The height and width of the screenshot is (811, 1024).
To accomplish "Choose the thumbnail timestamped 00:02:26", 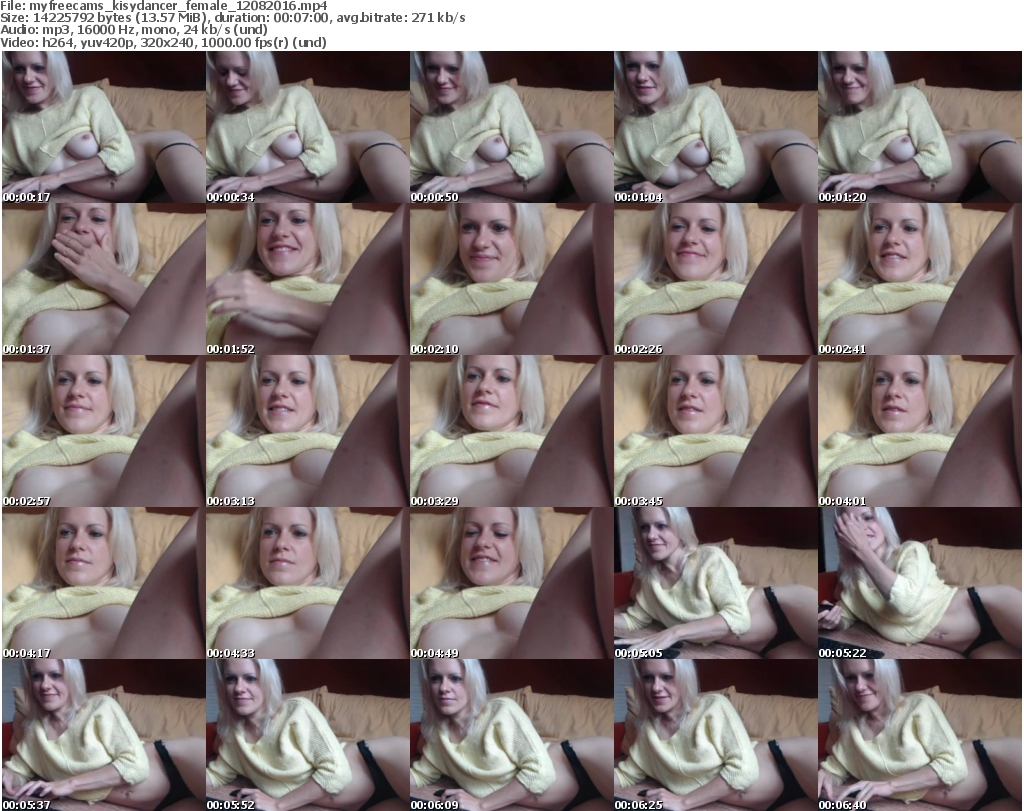I will (x=715, y=279).
